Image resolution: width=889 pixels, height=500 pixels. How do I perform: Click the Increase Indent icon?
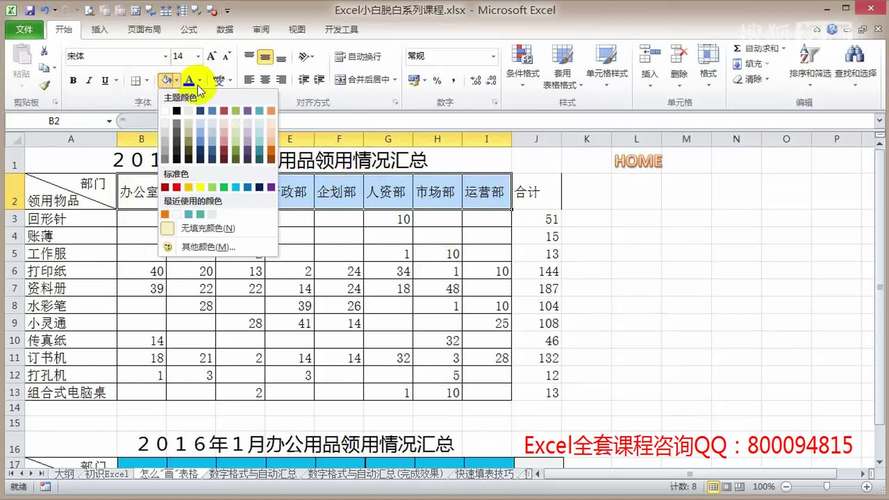tap(320, 80)
